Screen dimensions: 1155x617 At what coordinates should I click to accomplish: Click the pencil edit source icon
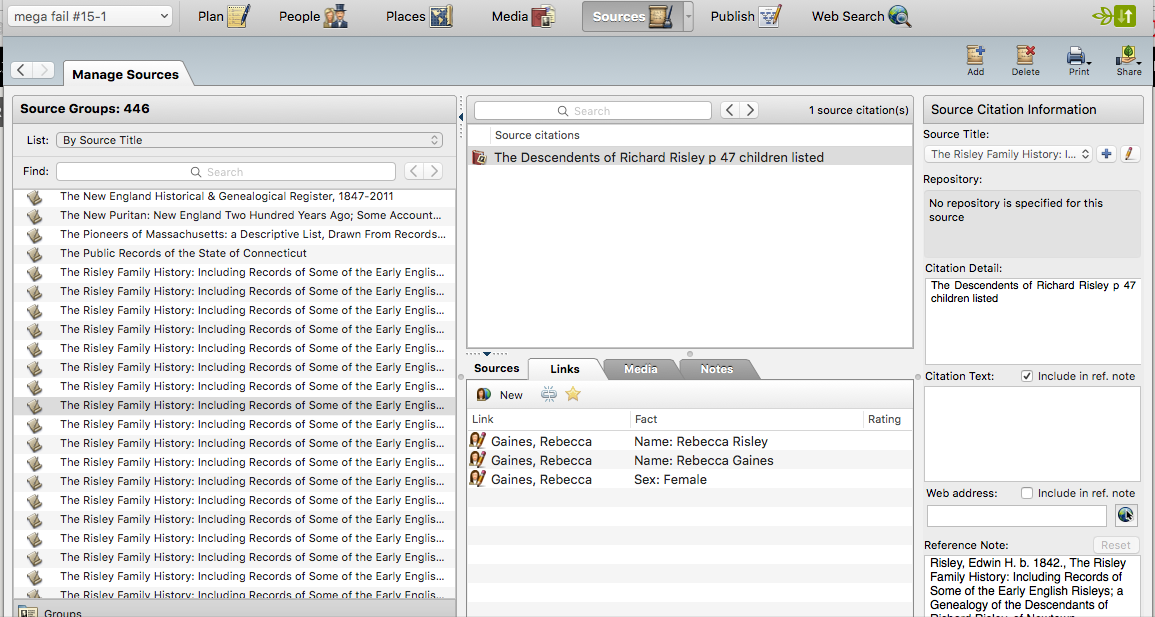pyautogui.click(x=1130, y=154)
